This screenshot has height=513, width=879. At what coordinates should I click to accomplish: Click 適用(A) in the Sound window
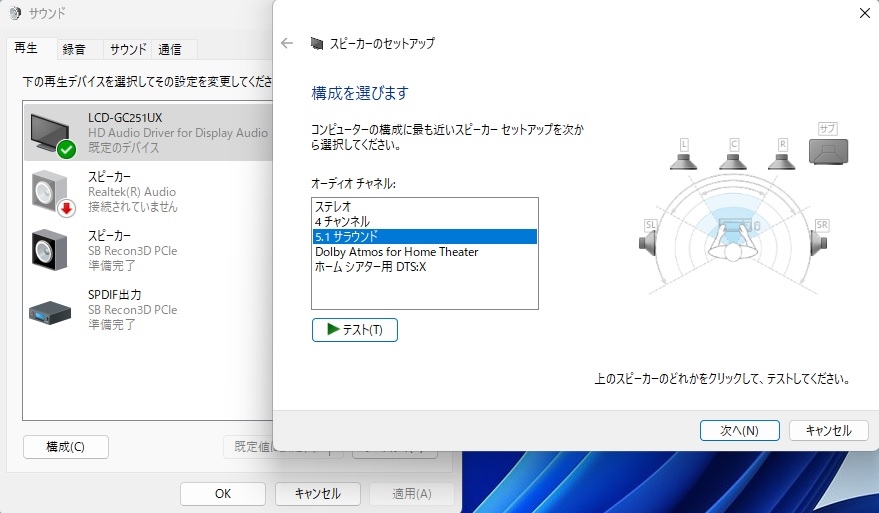[x=411, y=493]
